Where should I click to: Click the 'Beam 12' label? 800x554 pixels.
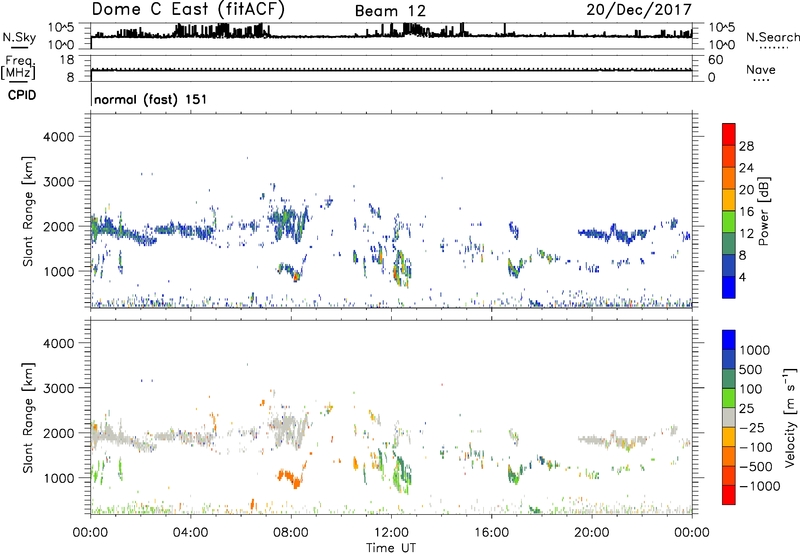[x=390, y=11]
